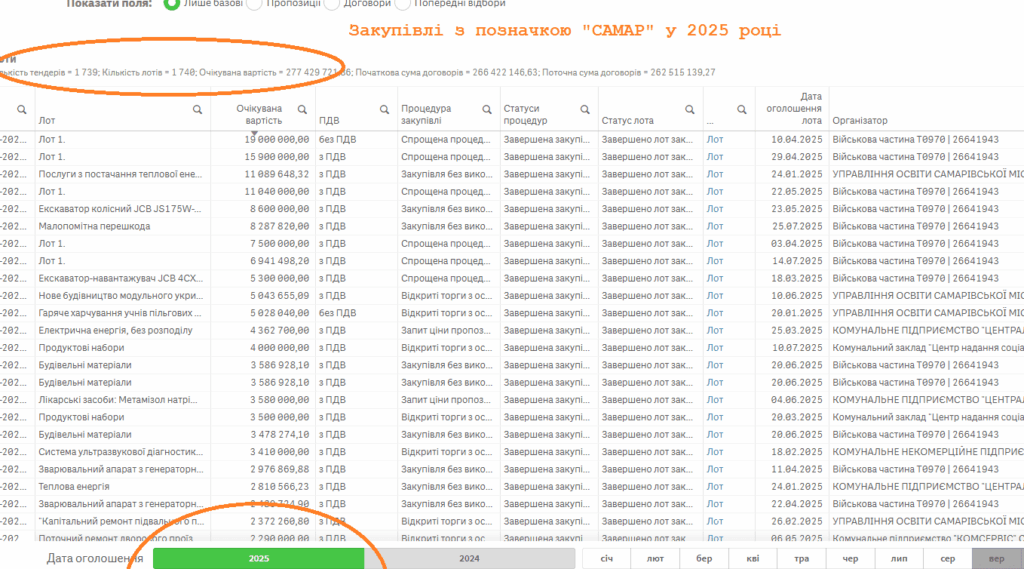The image size is (1024, 569).
Task: Filter by month січ
Action: (606, 558)
